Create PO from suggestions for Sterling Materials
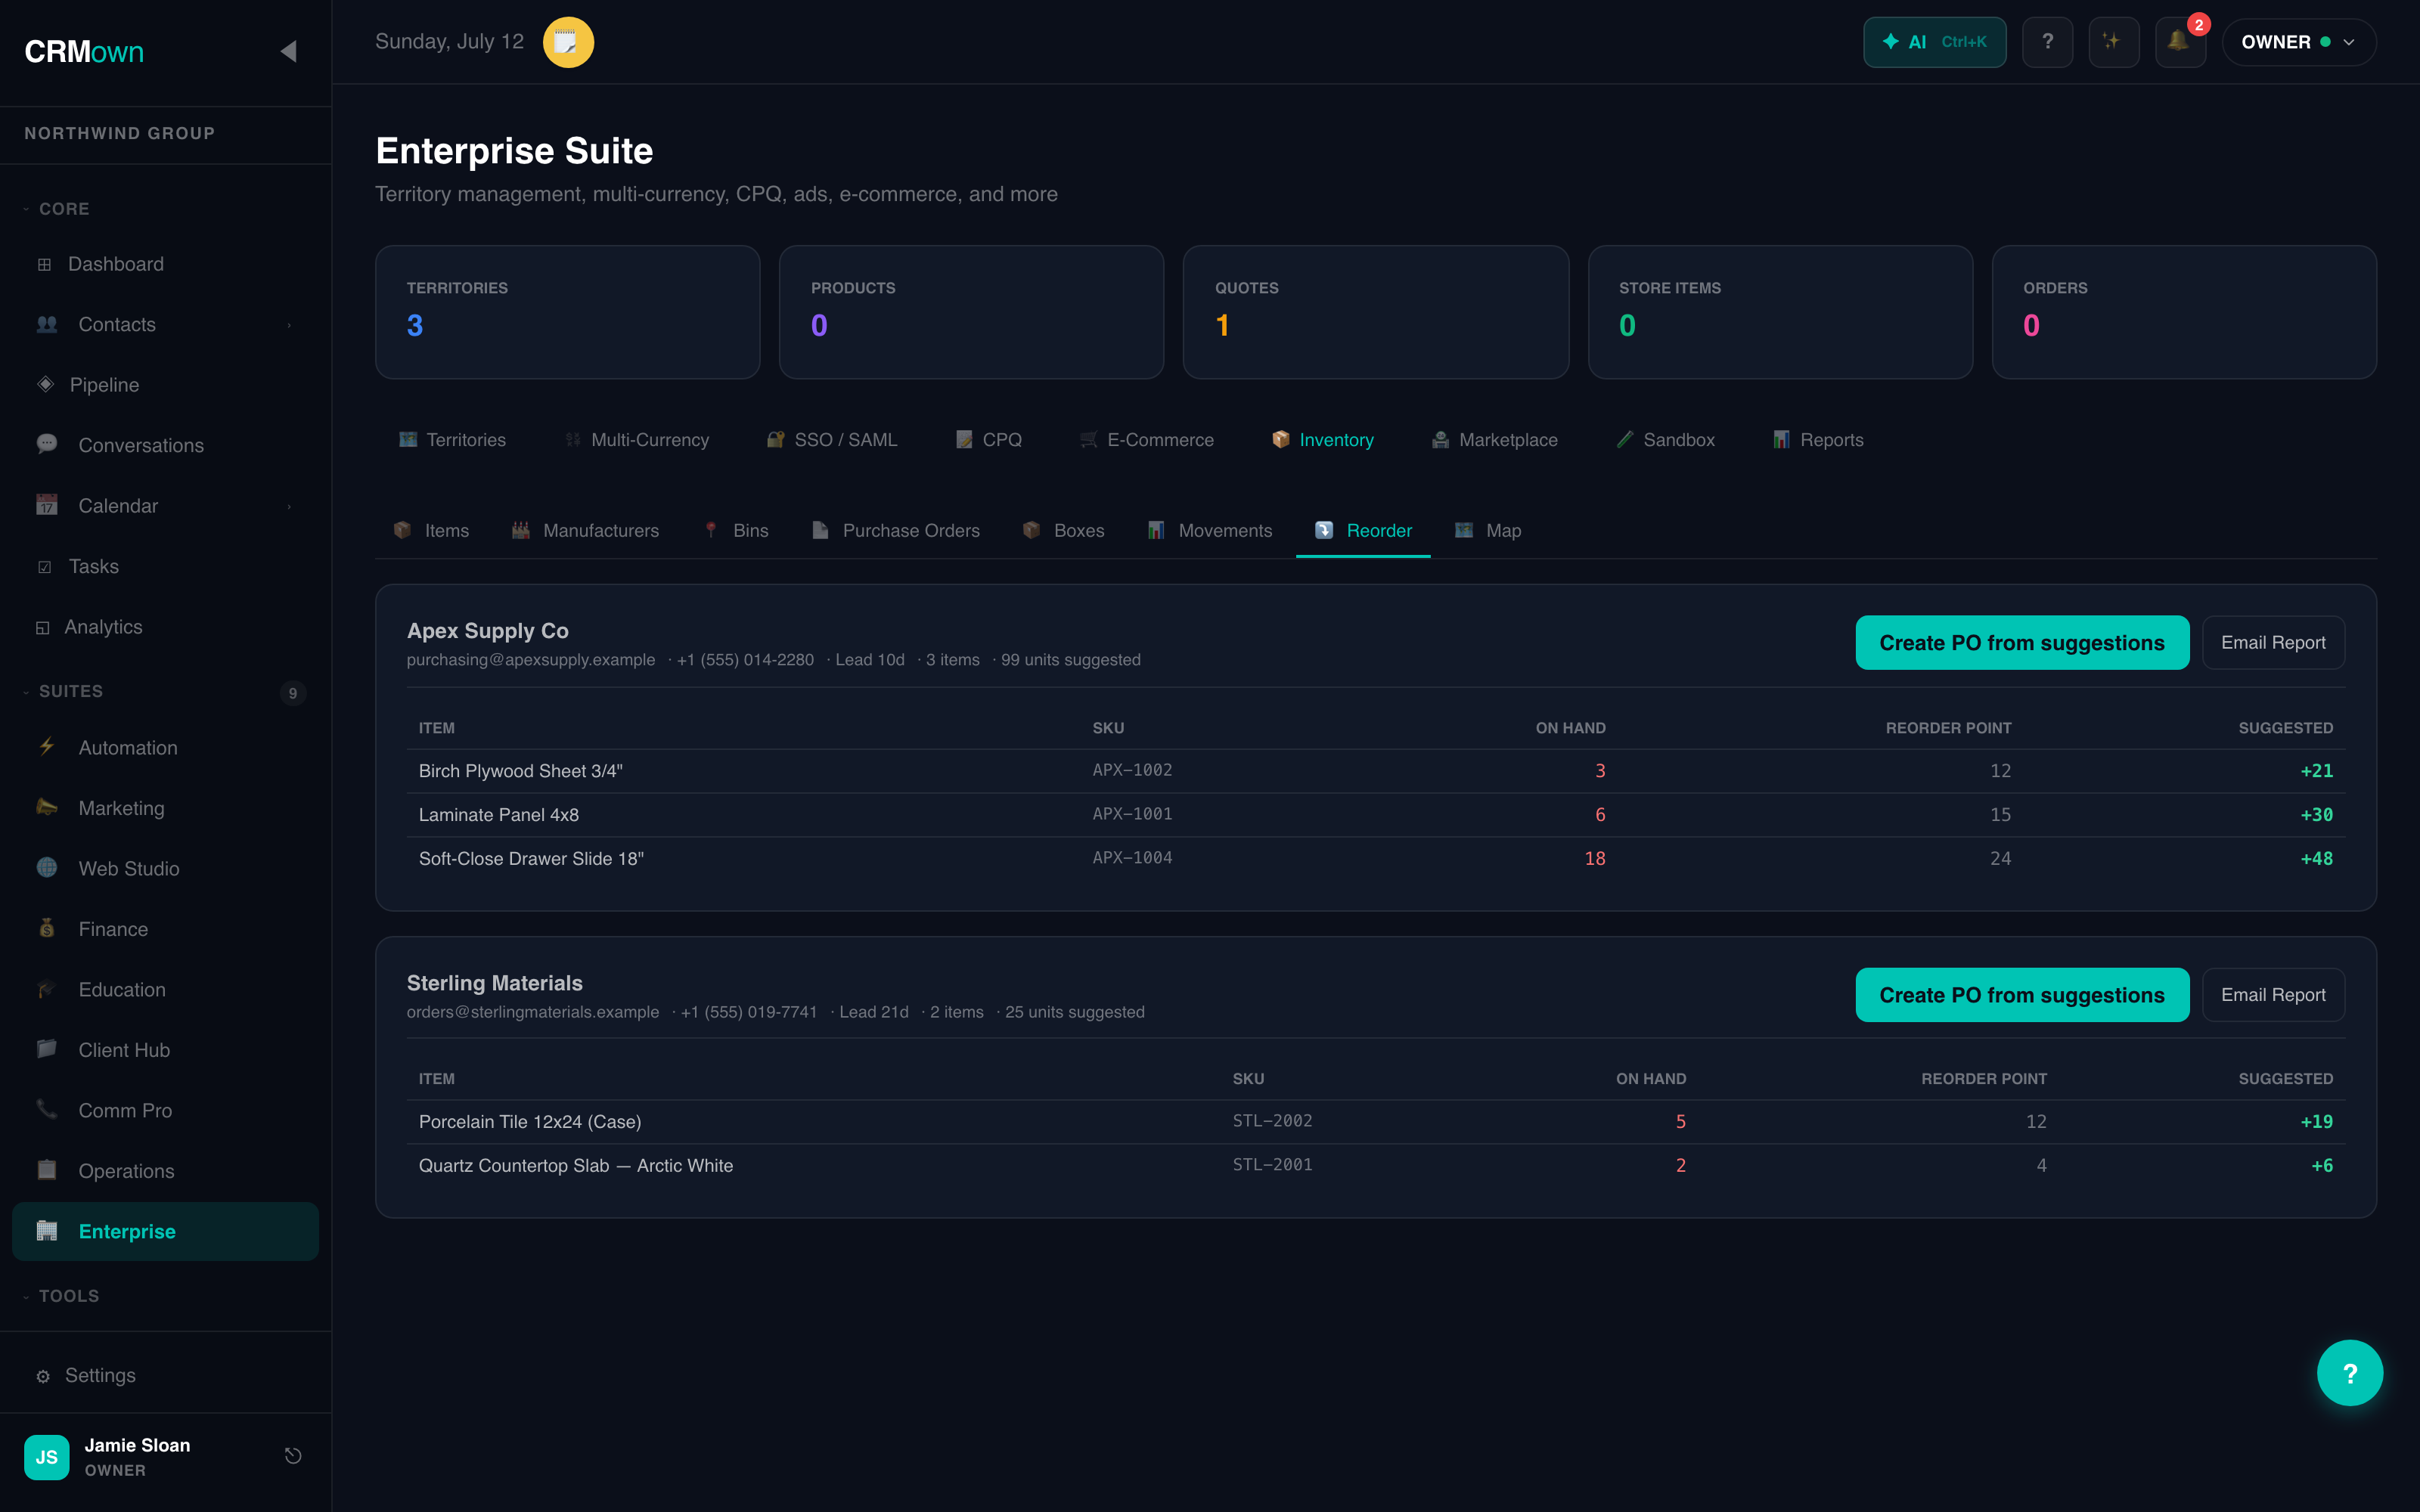The image size is (2420, 1512). click(x=2022, y=995)
